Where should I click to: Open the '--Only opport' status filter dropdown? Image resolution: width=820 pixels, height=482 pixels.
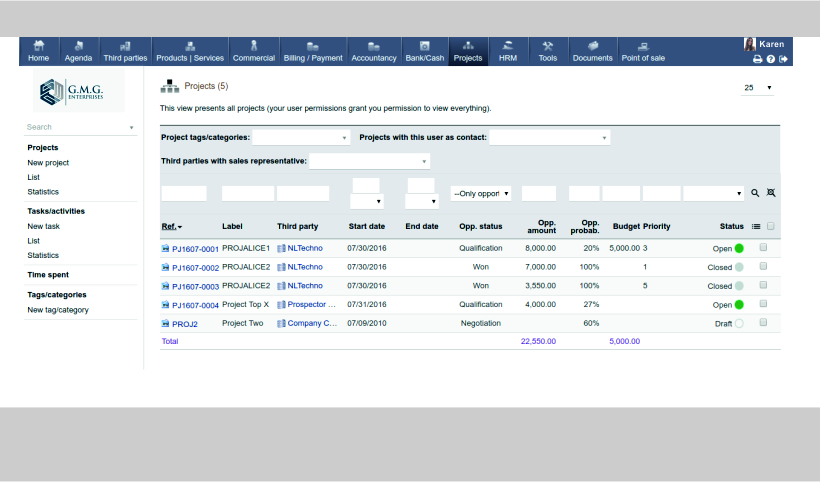point(481,193)
